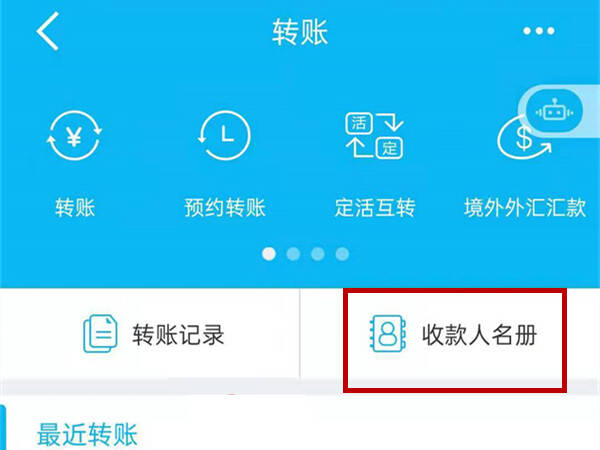Select the 最近转账 section header
600x450 pixels.
(x=87, y=434)
